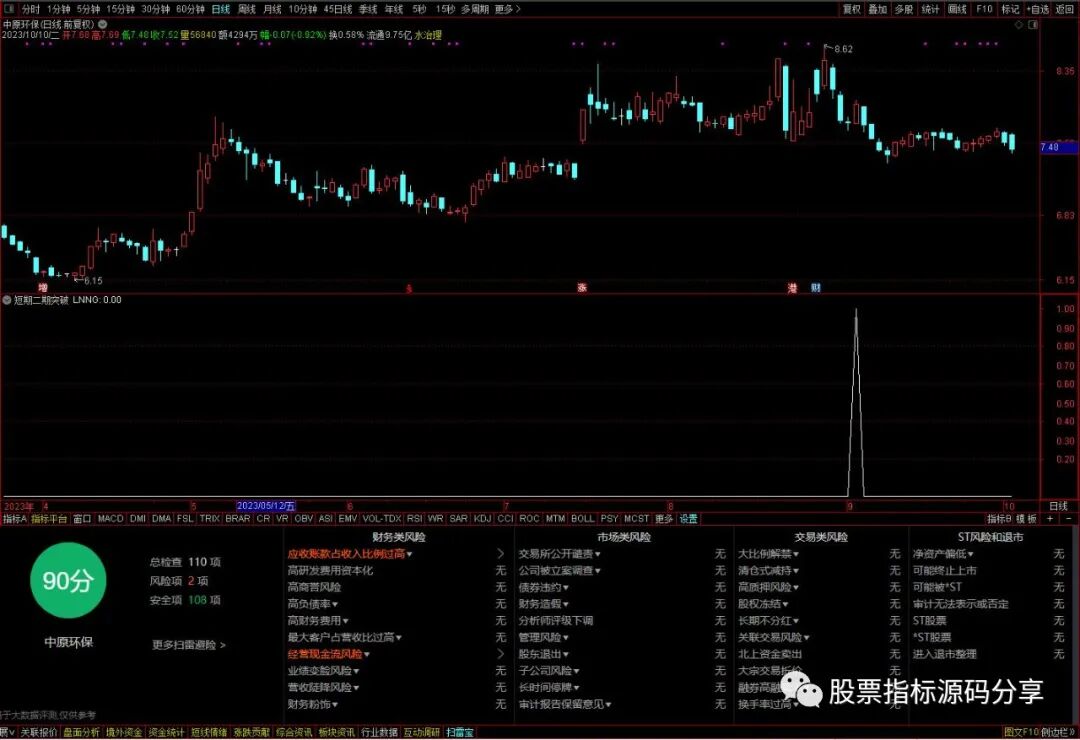The height and width of the screenshot is (740, 1080).
Task: Add stock via +自选 button
Action: 1038,9
